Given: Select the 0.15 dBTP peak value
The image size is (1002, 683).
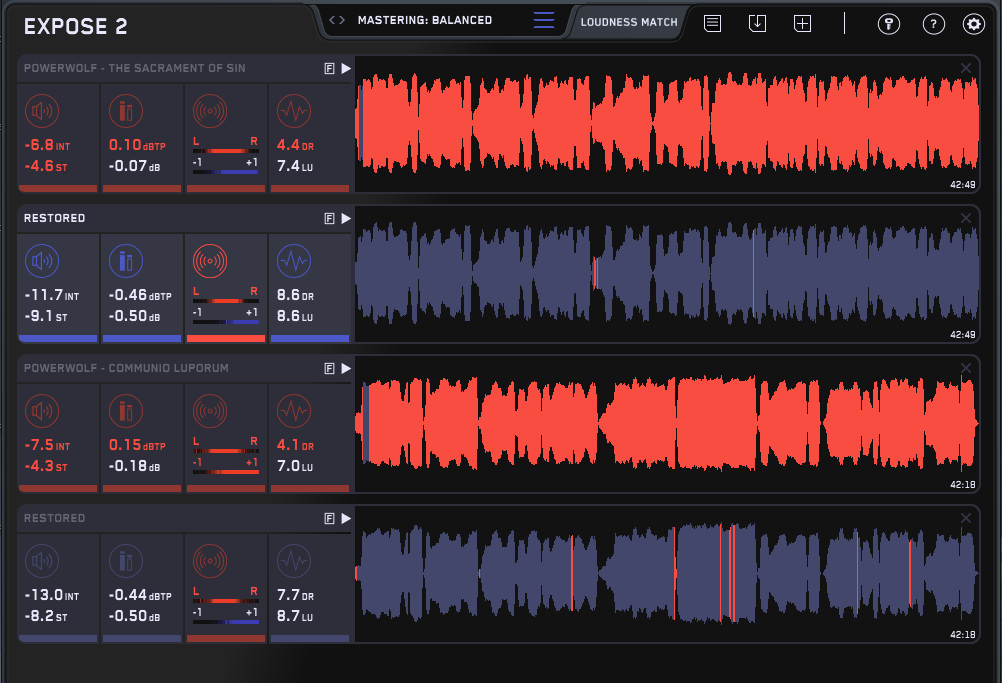Looking at the screenshot, I should point(137,445).
